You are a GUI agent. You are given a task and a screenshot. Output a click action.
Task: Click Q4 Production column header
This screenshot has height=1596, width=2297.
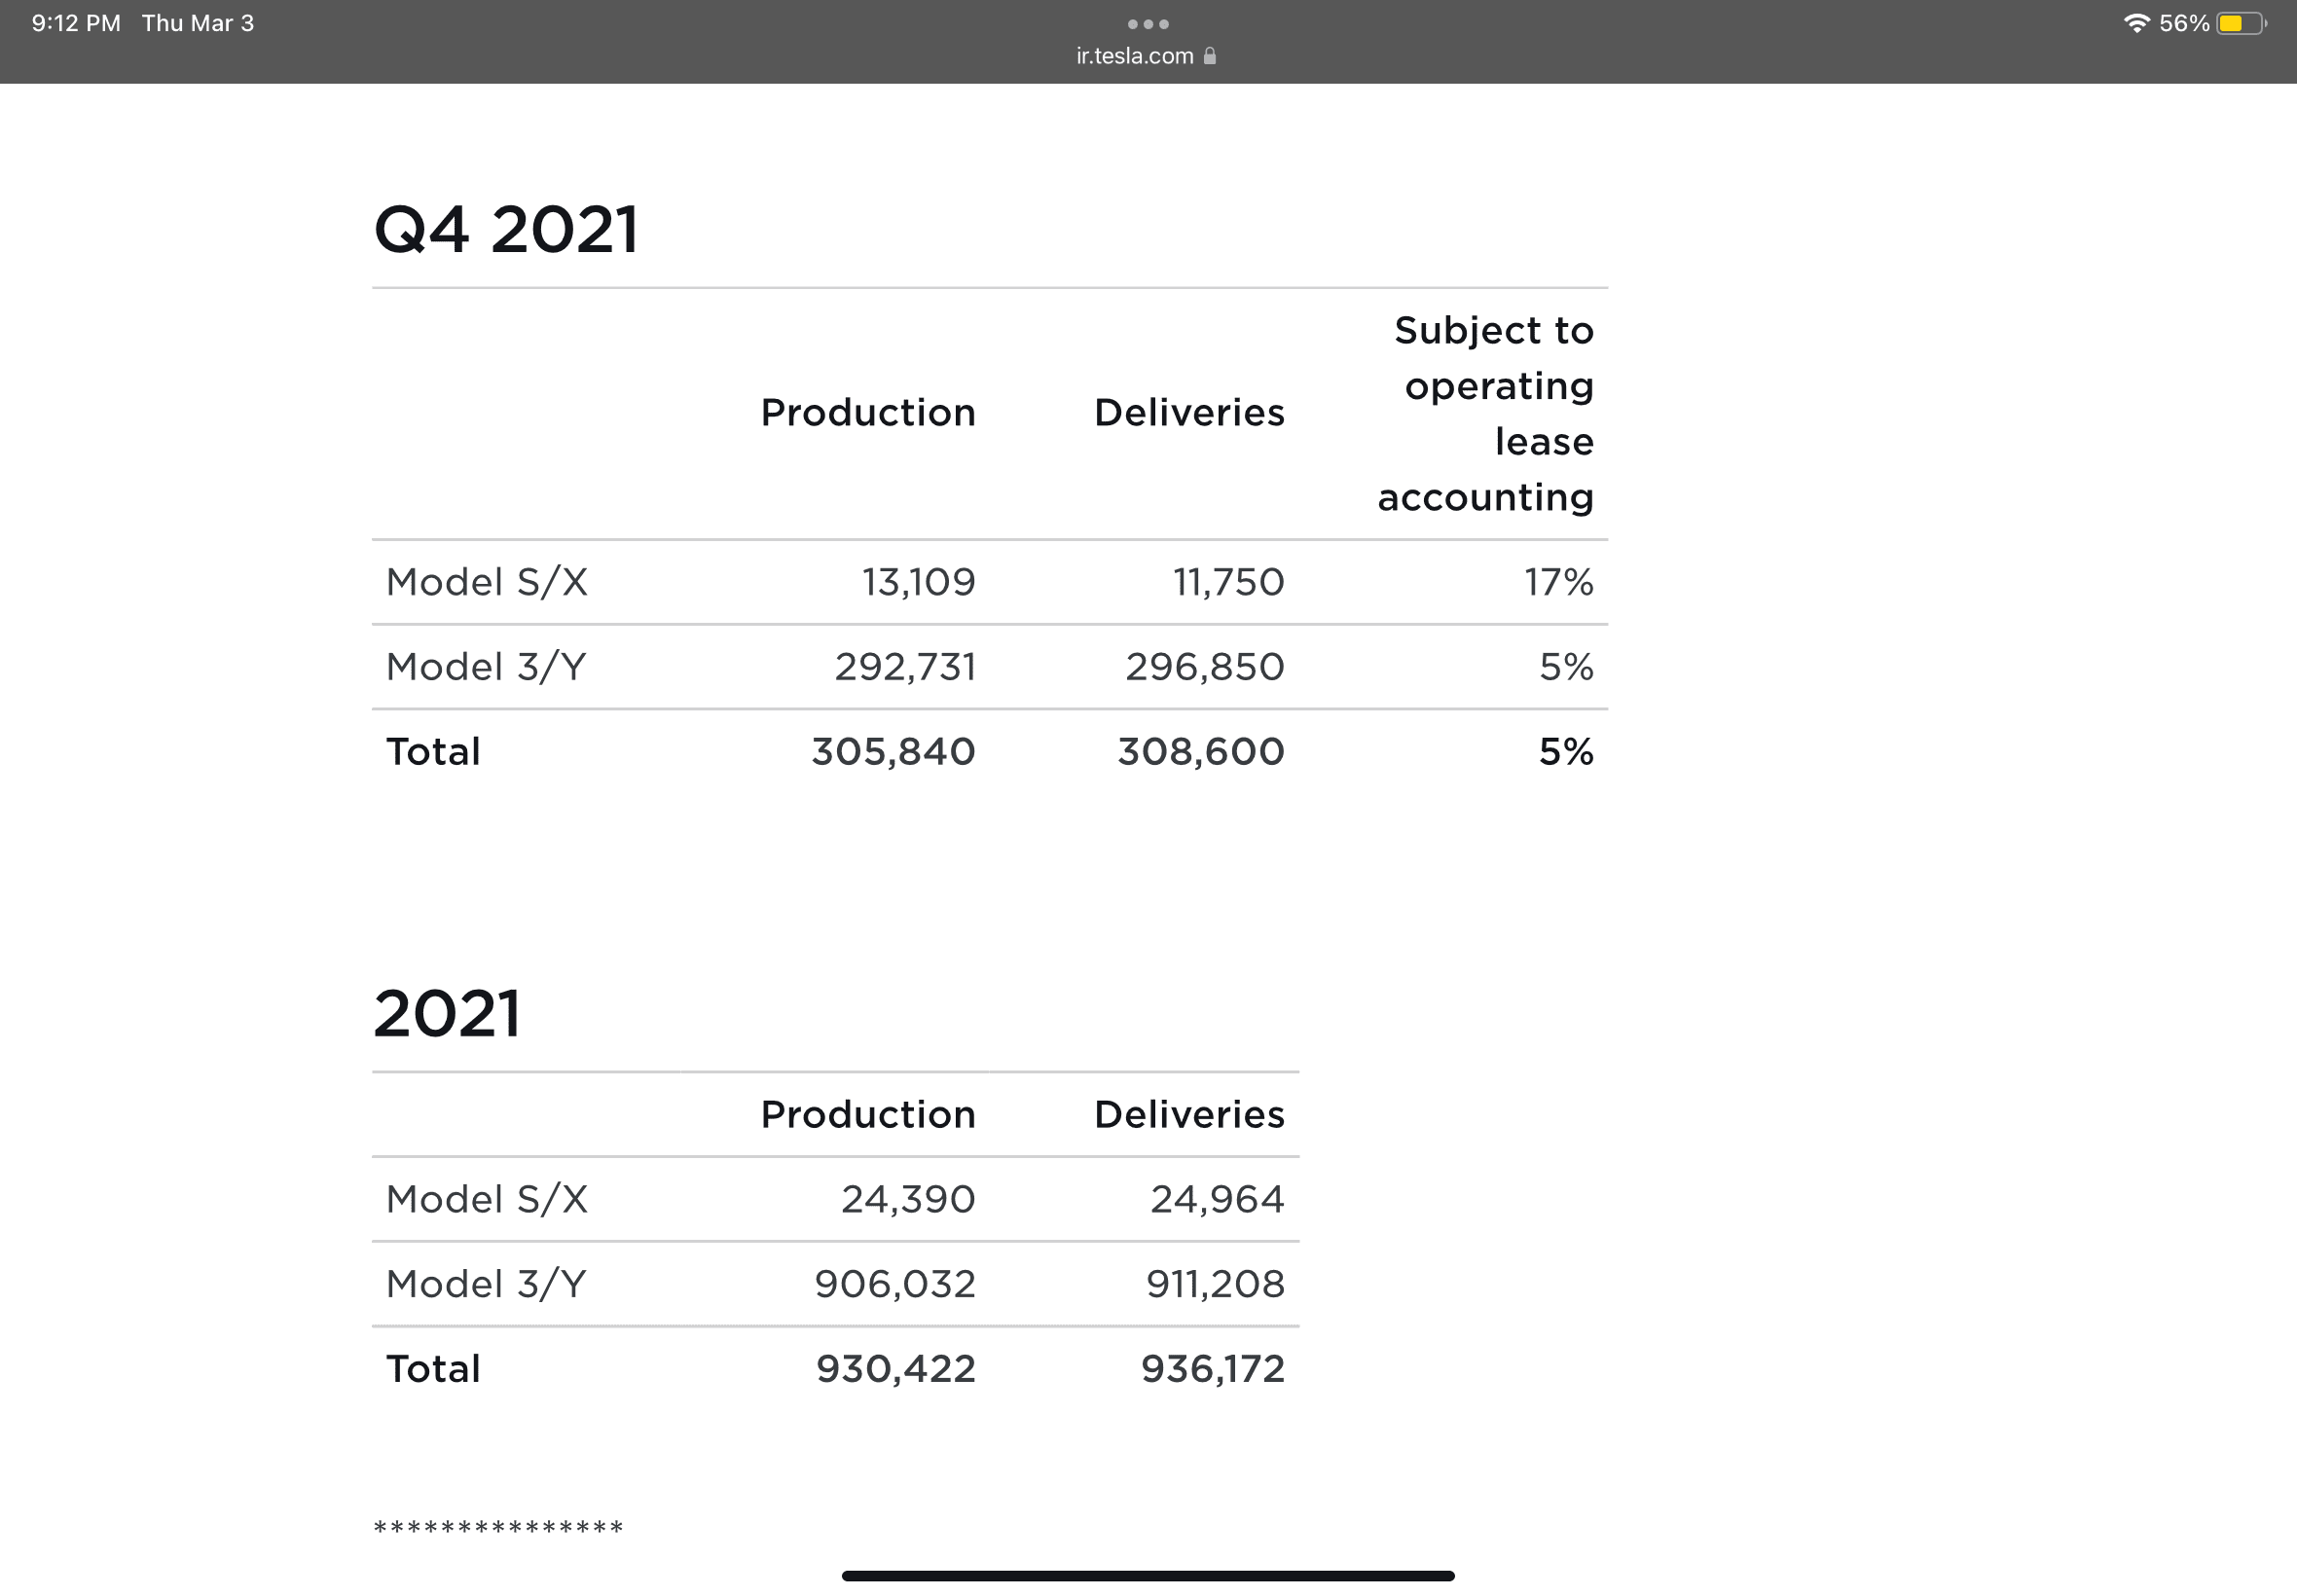coord(868,412)
